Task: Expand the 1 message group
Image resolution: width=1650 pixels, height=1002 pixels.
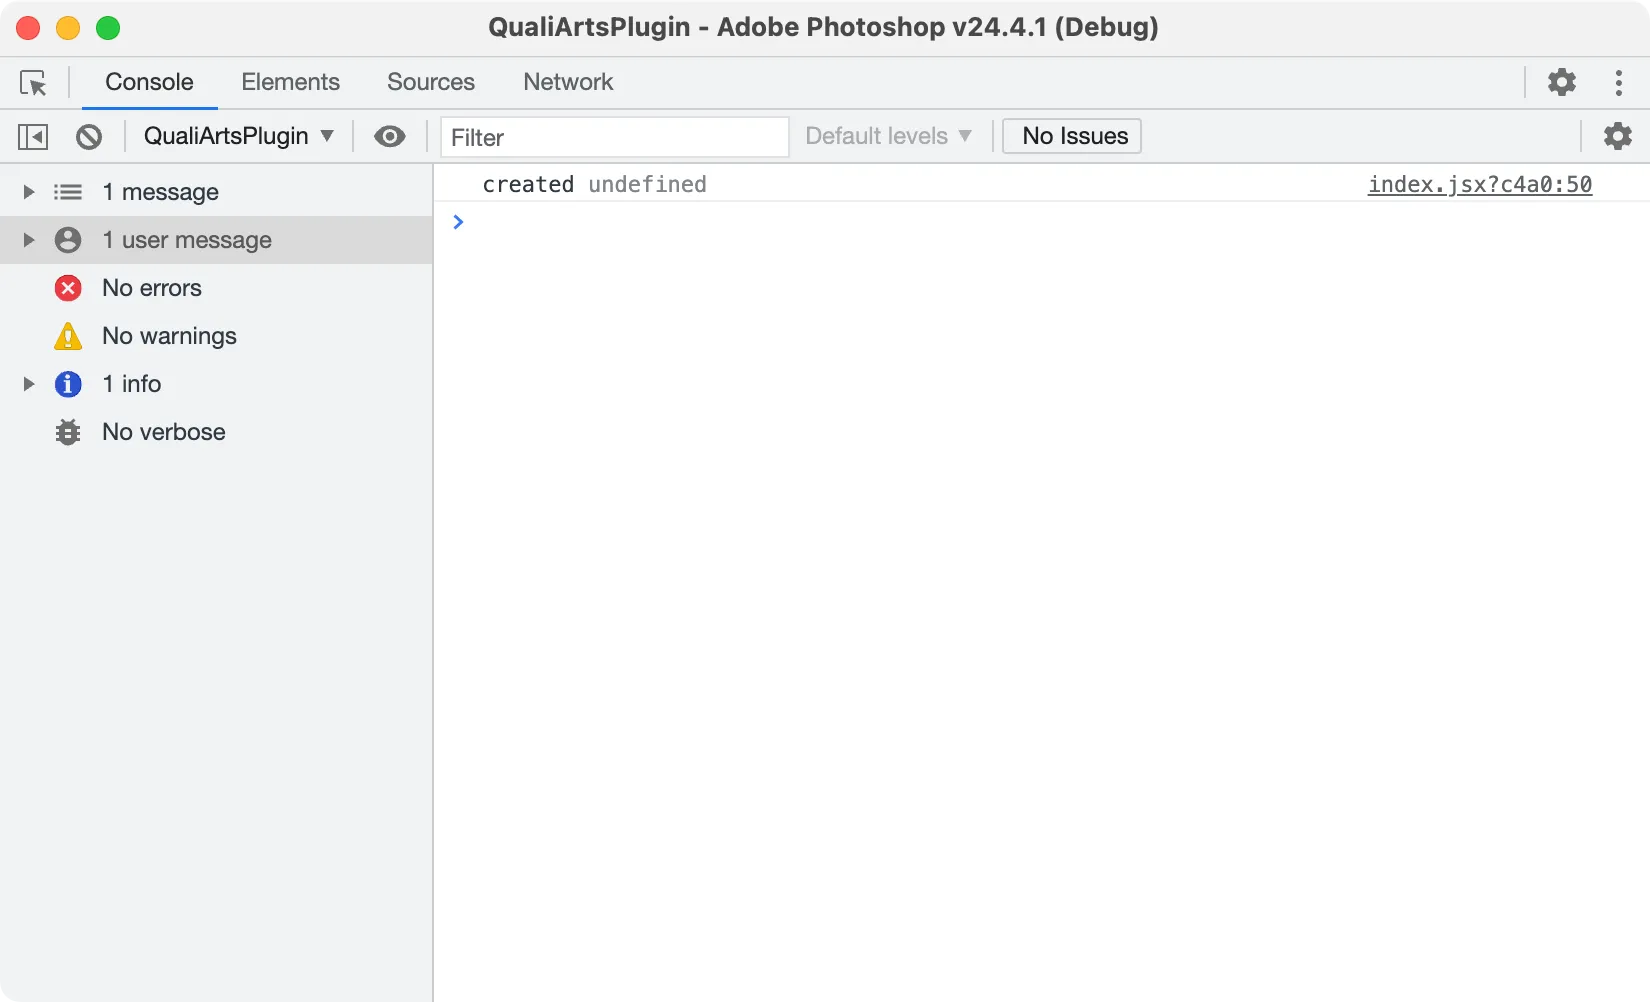Action: (29, 192)
